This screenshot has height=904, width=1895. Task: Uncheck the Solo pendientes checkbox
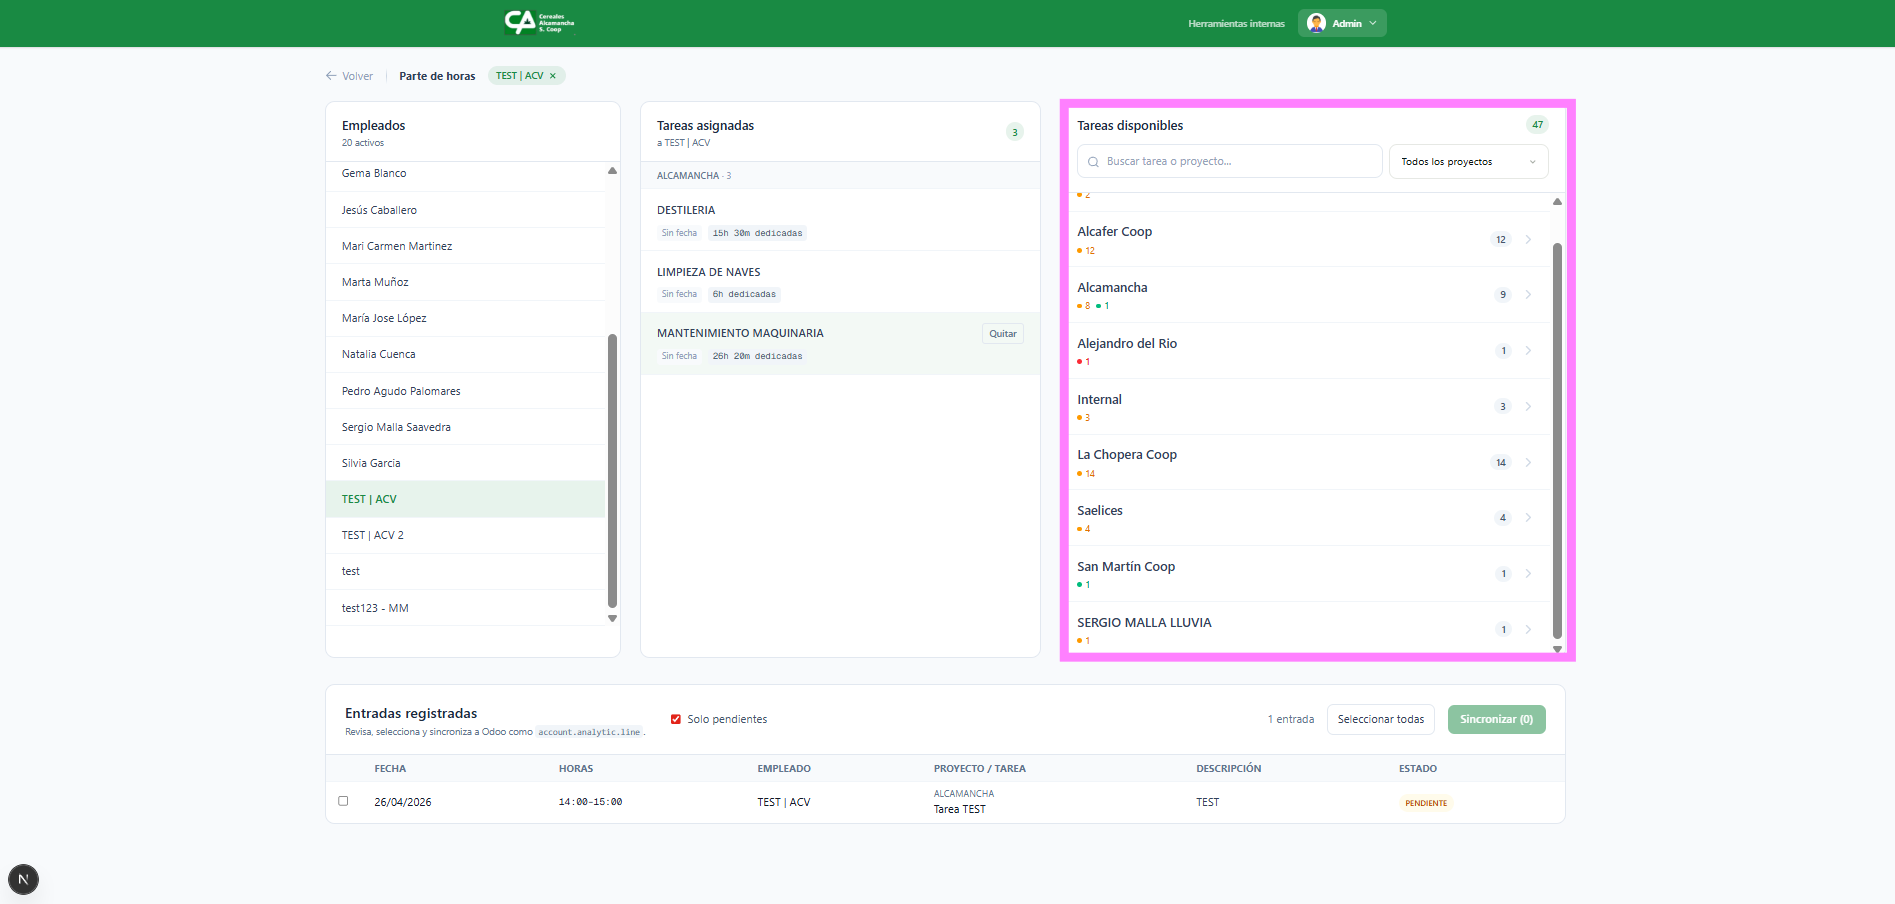pyautogui.click(x=676, y=719)
